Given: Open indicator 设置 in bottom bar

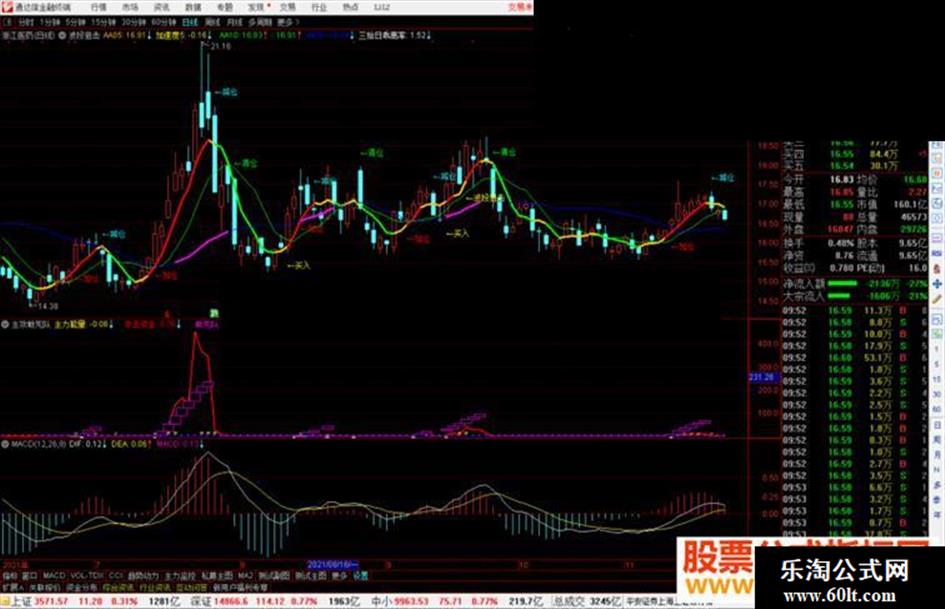Looking at the screenshot, I should coord(360,576).
